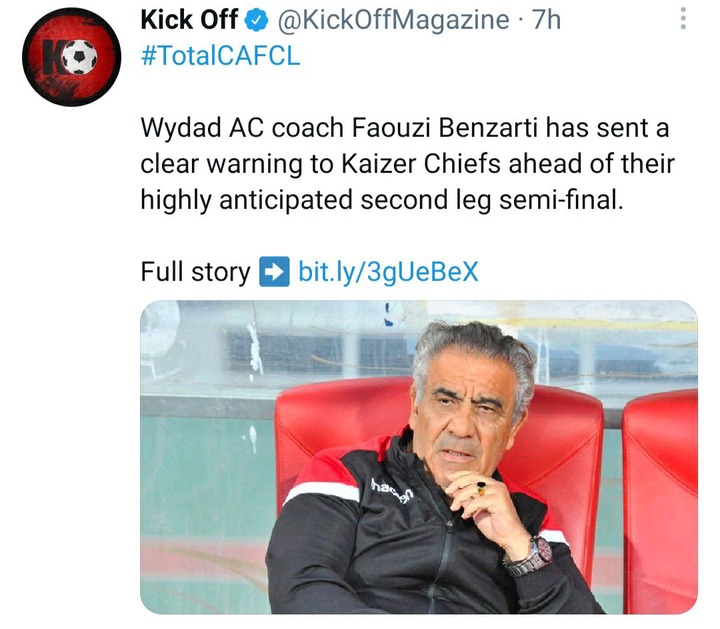Click the right arrow emoji before the link
This screenshot has width=720, height=629.
pyautogui.click(x=273, y=271)
